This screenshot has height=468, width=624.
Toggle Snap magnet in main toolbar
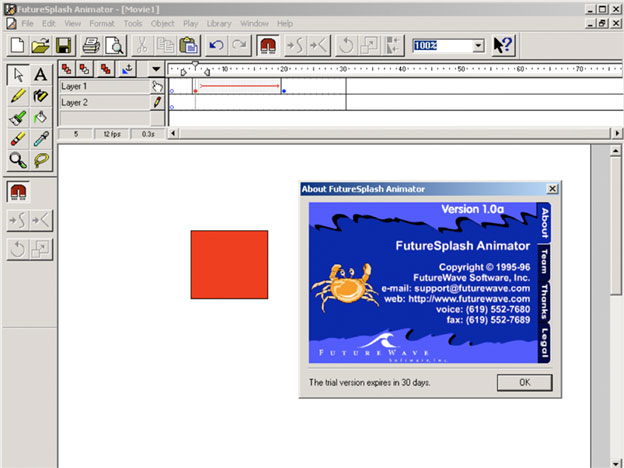pyautogui.click(x=268, y=45)
